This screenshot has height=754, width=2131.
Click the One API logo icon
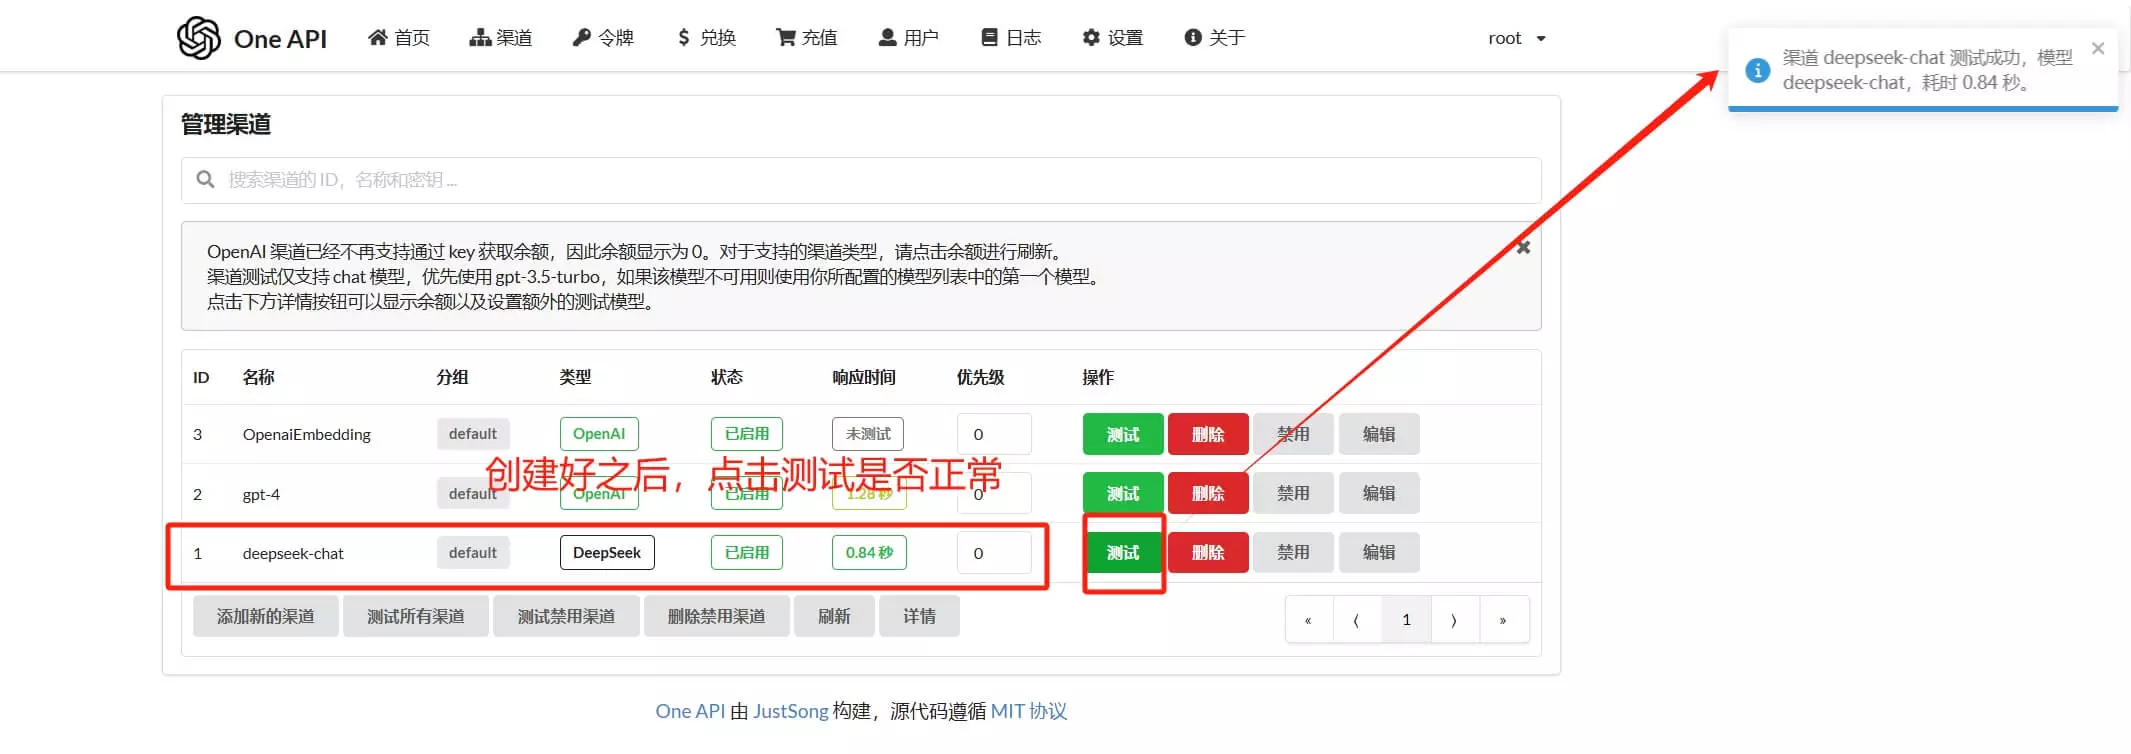198,38
